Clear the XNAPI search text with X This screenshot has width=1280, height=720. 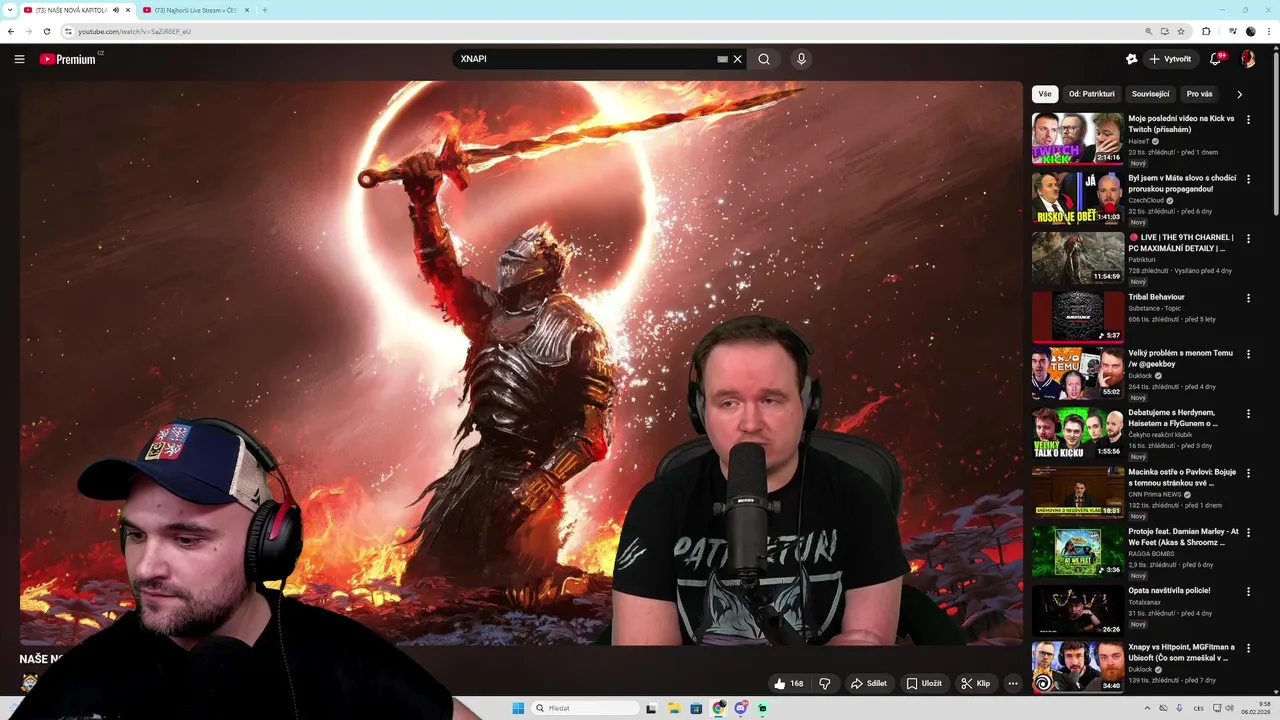[x=738, y=59]
